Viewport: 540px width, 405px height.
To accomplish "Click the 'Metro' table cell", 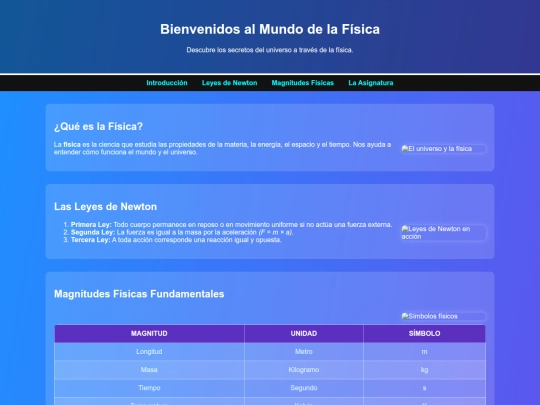I will 304,352.
